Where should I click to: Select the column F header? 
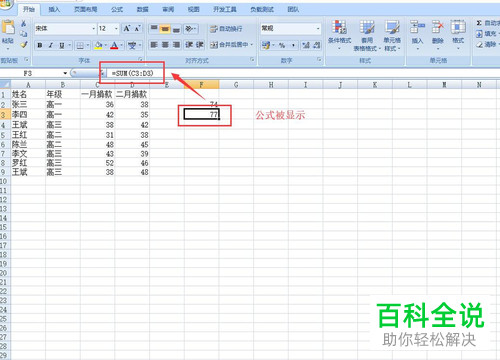click(x=201, y=85)
